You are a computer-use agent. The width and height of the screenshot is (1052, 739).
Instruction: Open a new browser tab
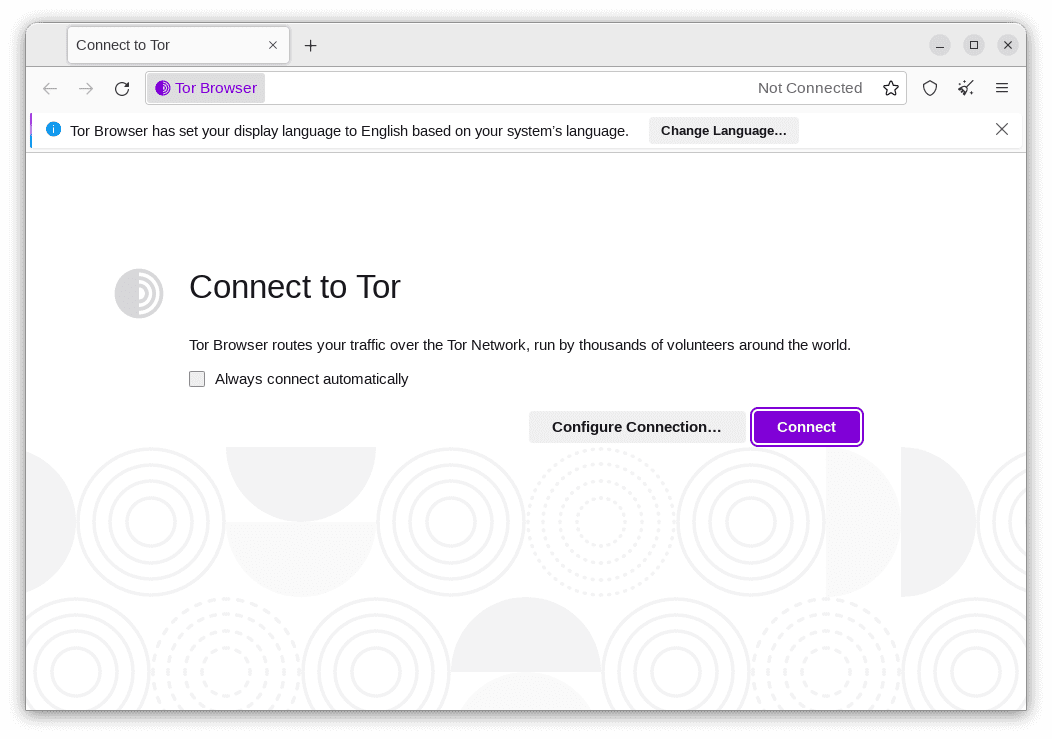click(x=310, y=45)
